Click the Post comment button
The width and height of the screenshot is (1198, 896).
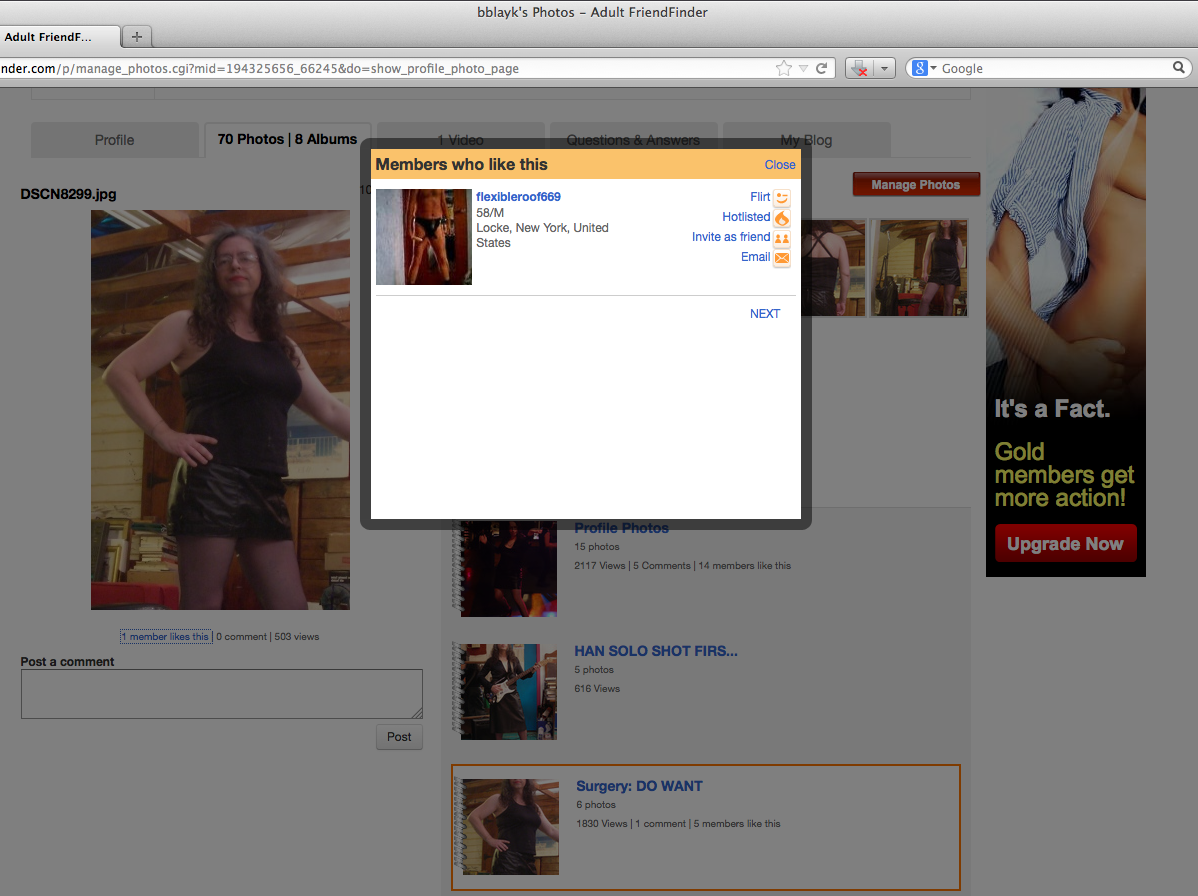point(399,737)
